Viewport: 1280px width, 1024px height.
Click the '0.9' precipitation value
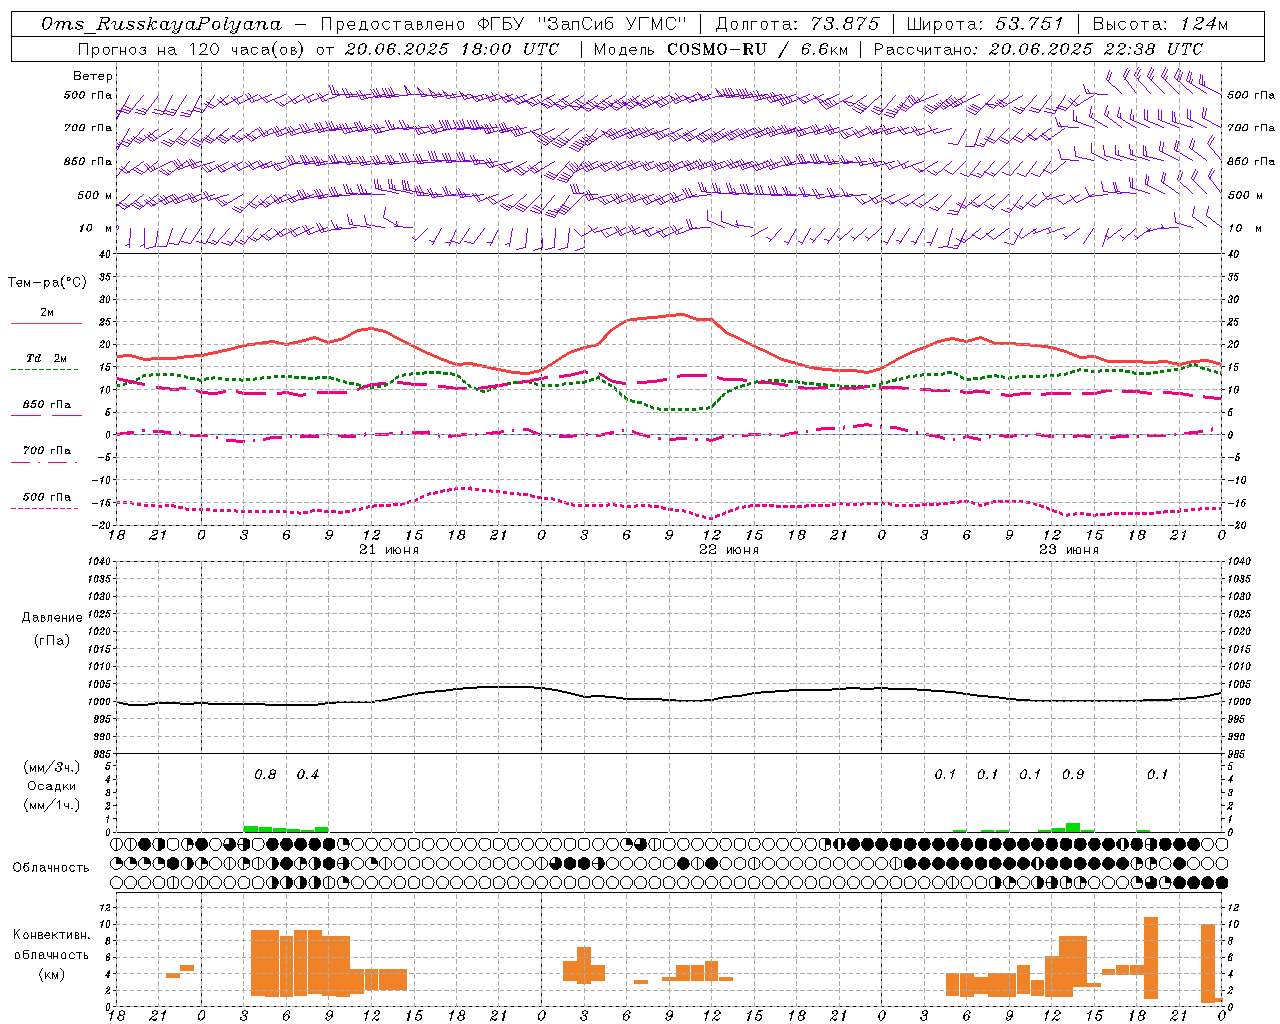pos(1073,775)
